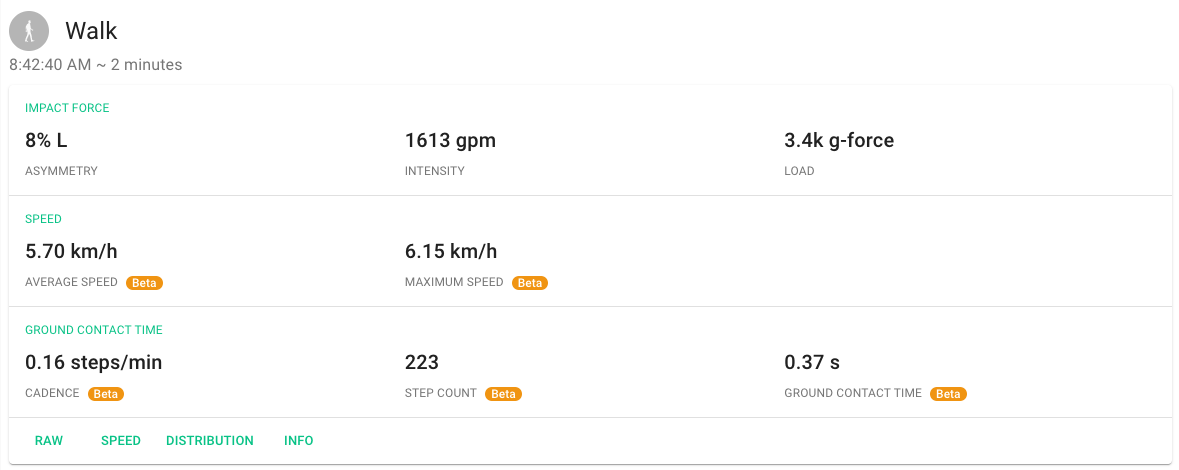
Task: Open the INFO section
Action: [x=299, y=441]
